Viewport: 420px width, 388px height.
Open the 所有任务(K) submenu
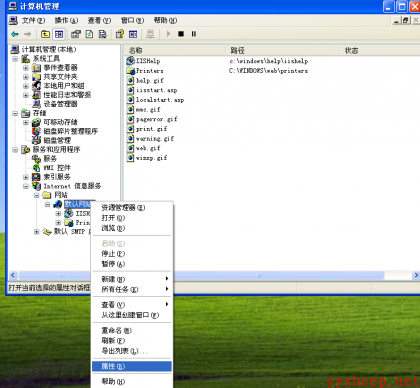tap(132, 289)
